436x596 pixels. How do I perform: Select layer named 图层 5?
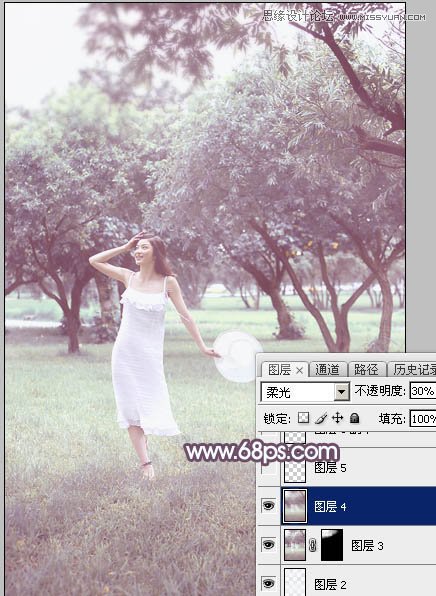point(330,468)
